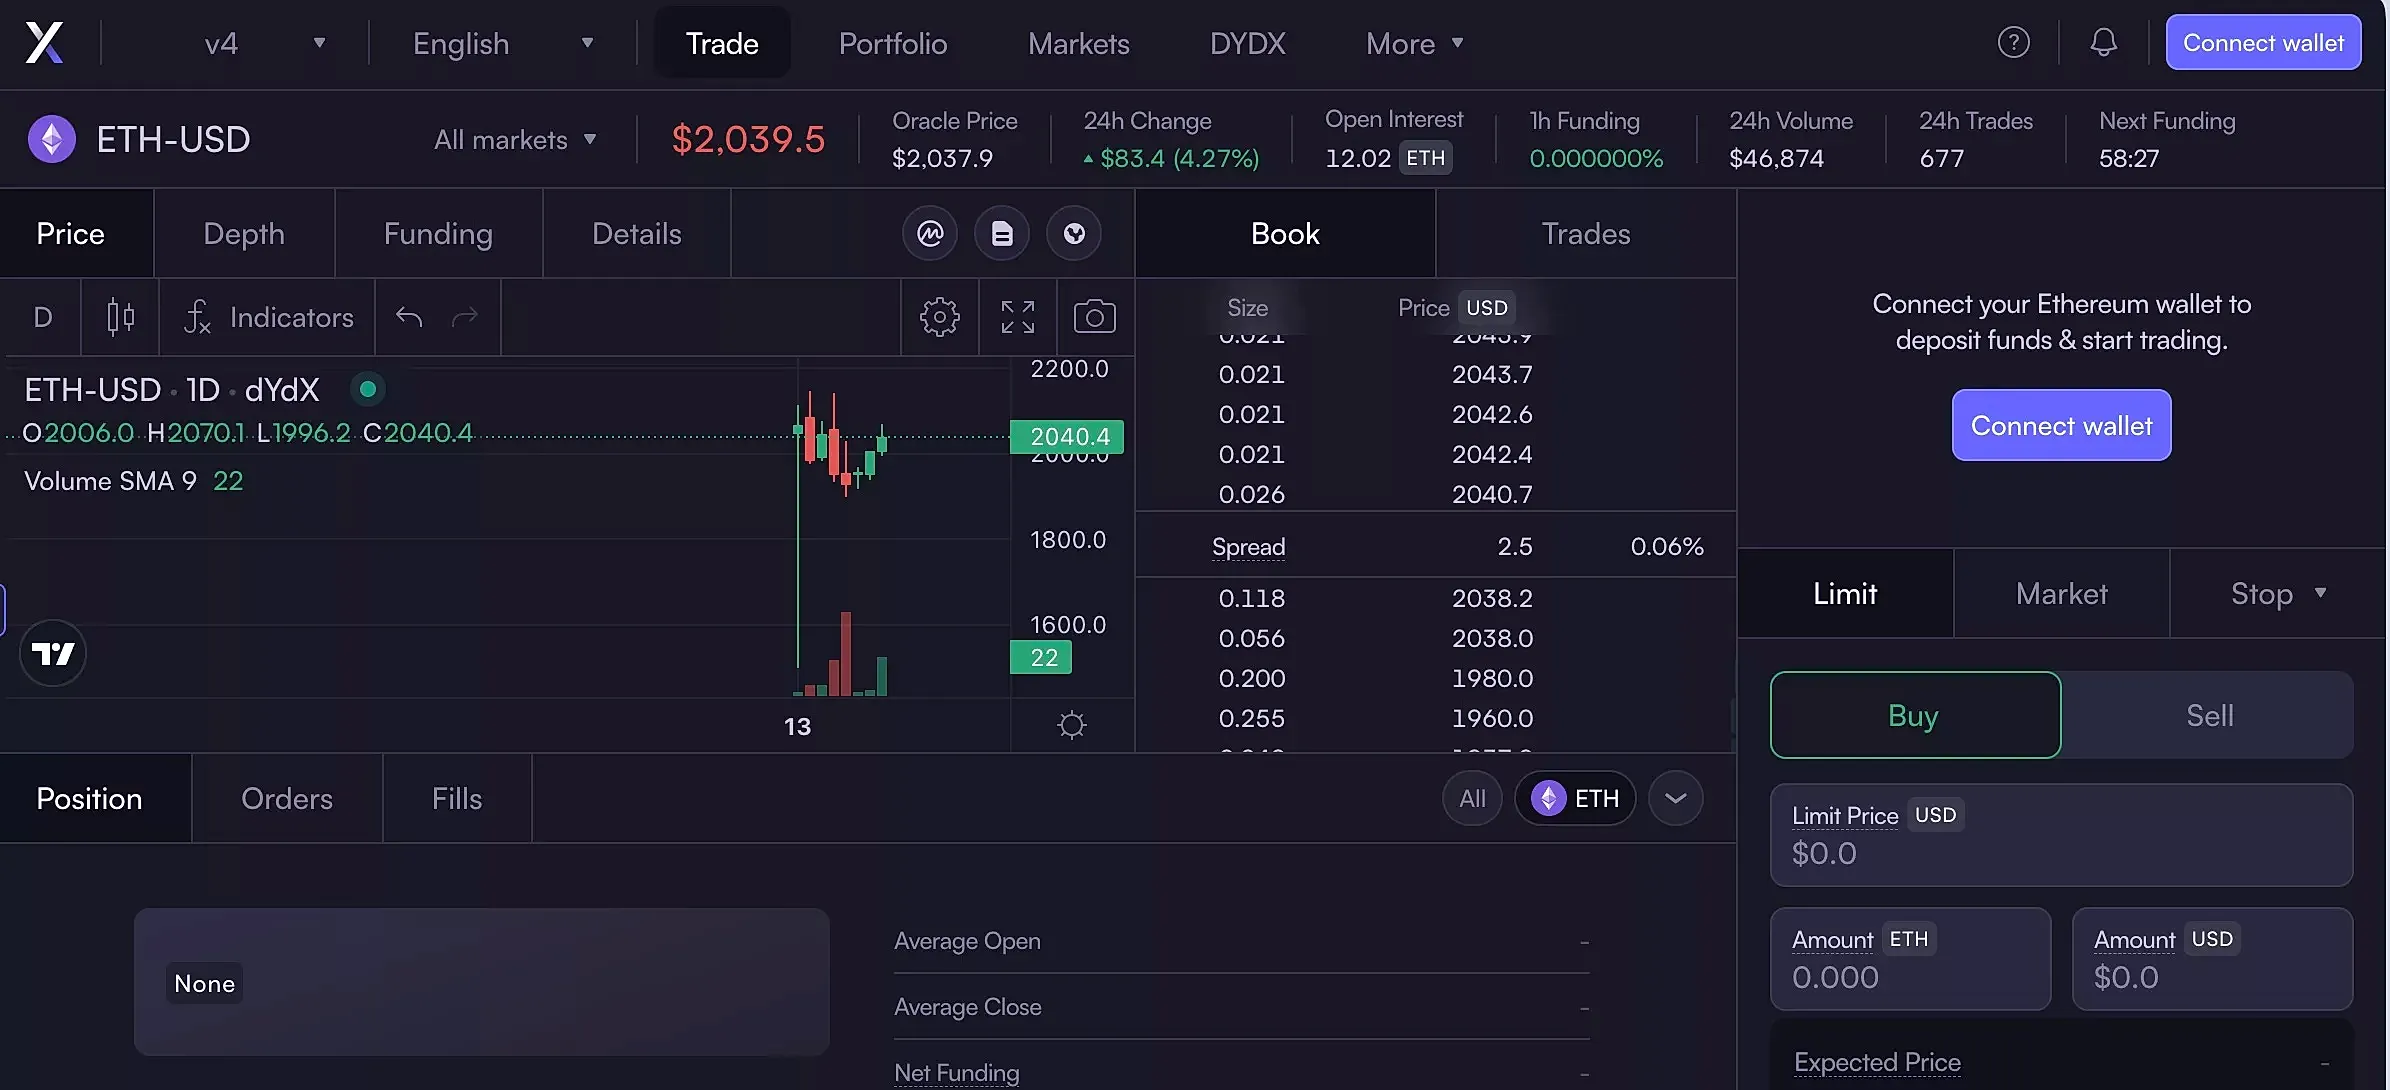Viewport: 2390px width, 1090px height.
Task: Filter positions by All
Action: [1472, 798]
